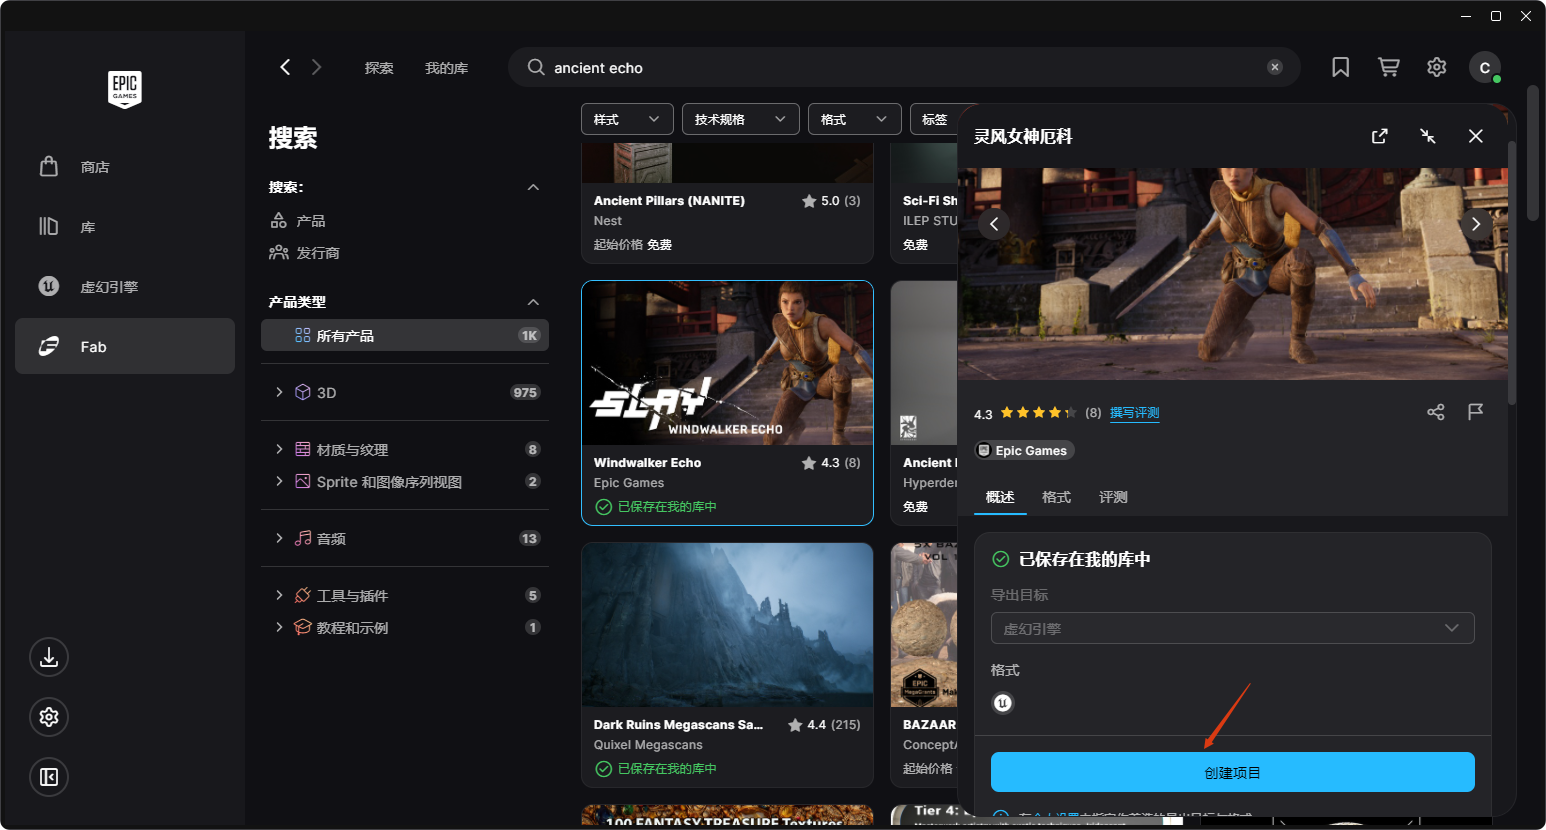Open Ancient Pillars (NANITE) card
1546x830 pixels.
coord(727,203)
